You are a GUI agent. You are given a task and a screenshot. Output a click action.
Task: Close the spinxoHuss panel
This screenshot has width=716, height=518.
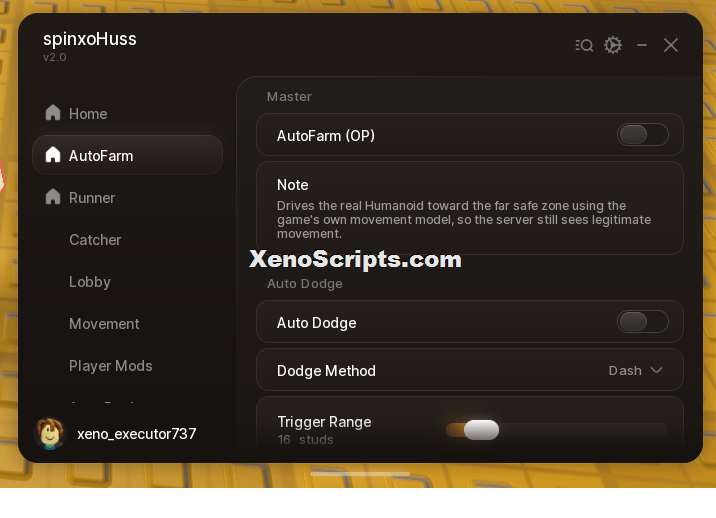(671, 45)
